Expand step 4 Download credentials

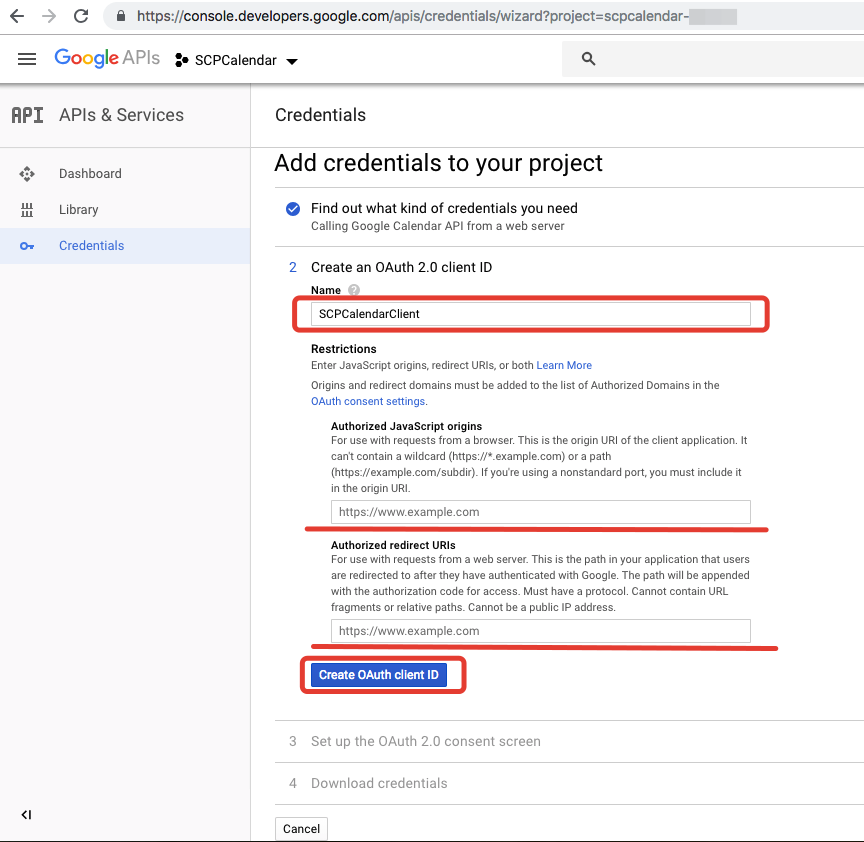(379, 783)
